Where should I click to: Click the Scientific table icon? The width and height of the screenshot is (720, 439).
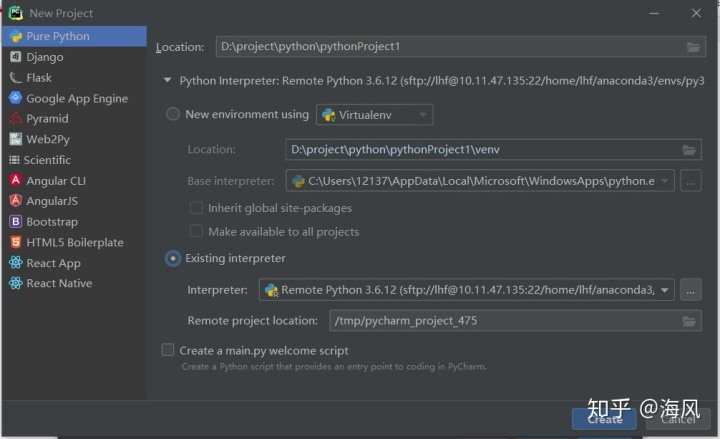pos(14,160)
